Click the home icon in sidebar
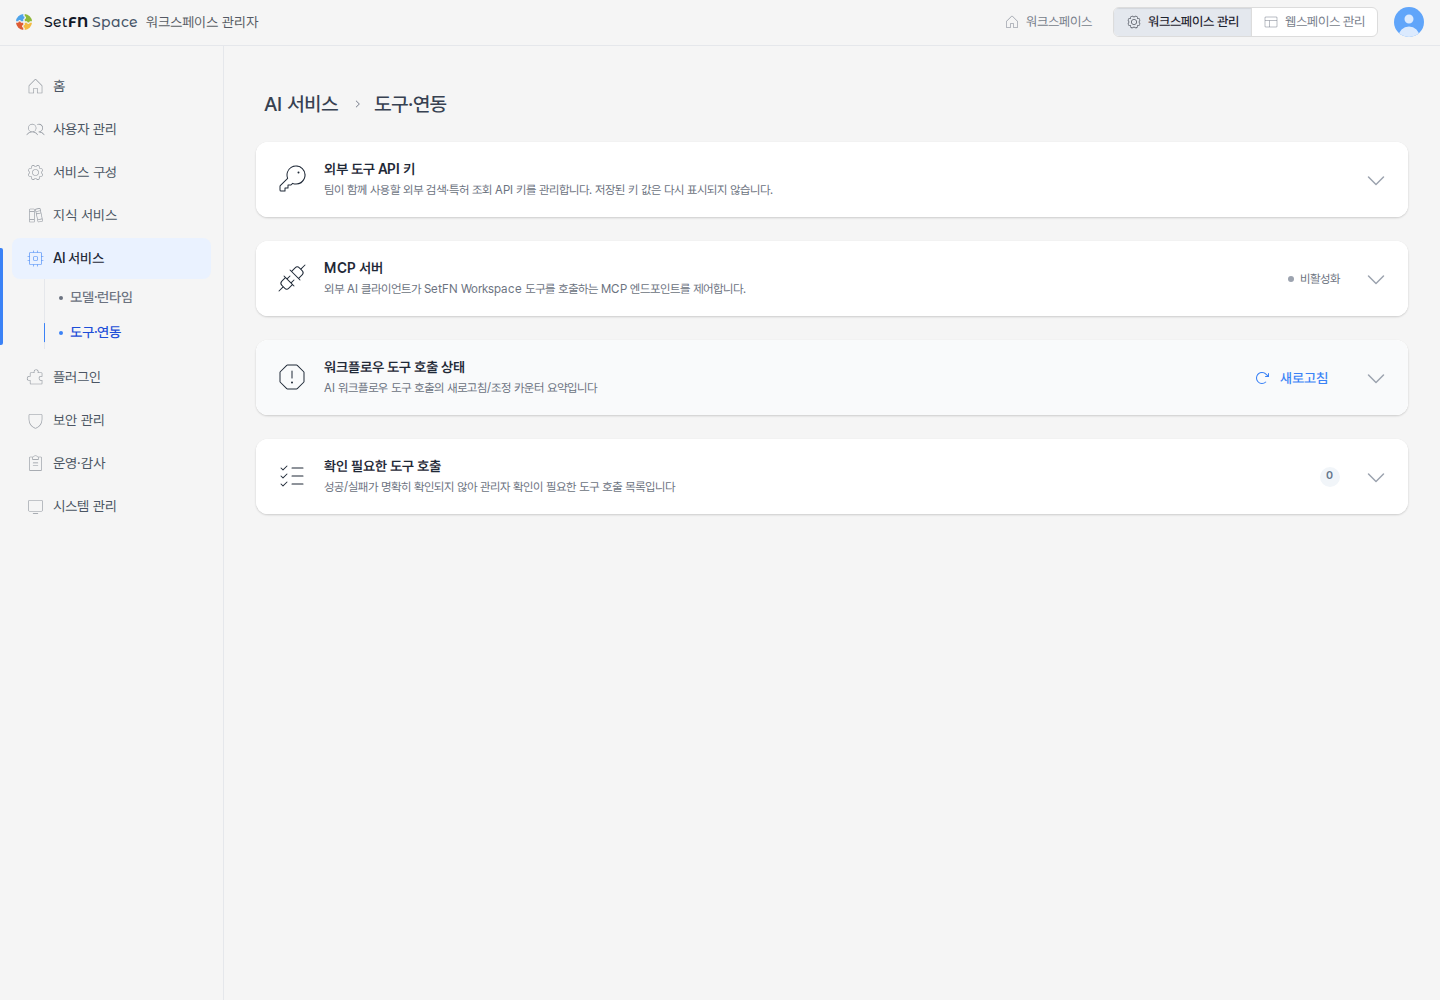 point(36,86)
